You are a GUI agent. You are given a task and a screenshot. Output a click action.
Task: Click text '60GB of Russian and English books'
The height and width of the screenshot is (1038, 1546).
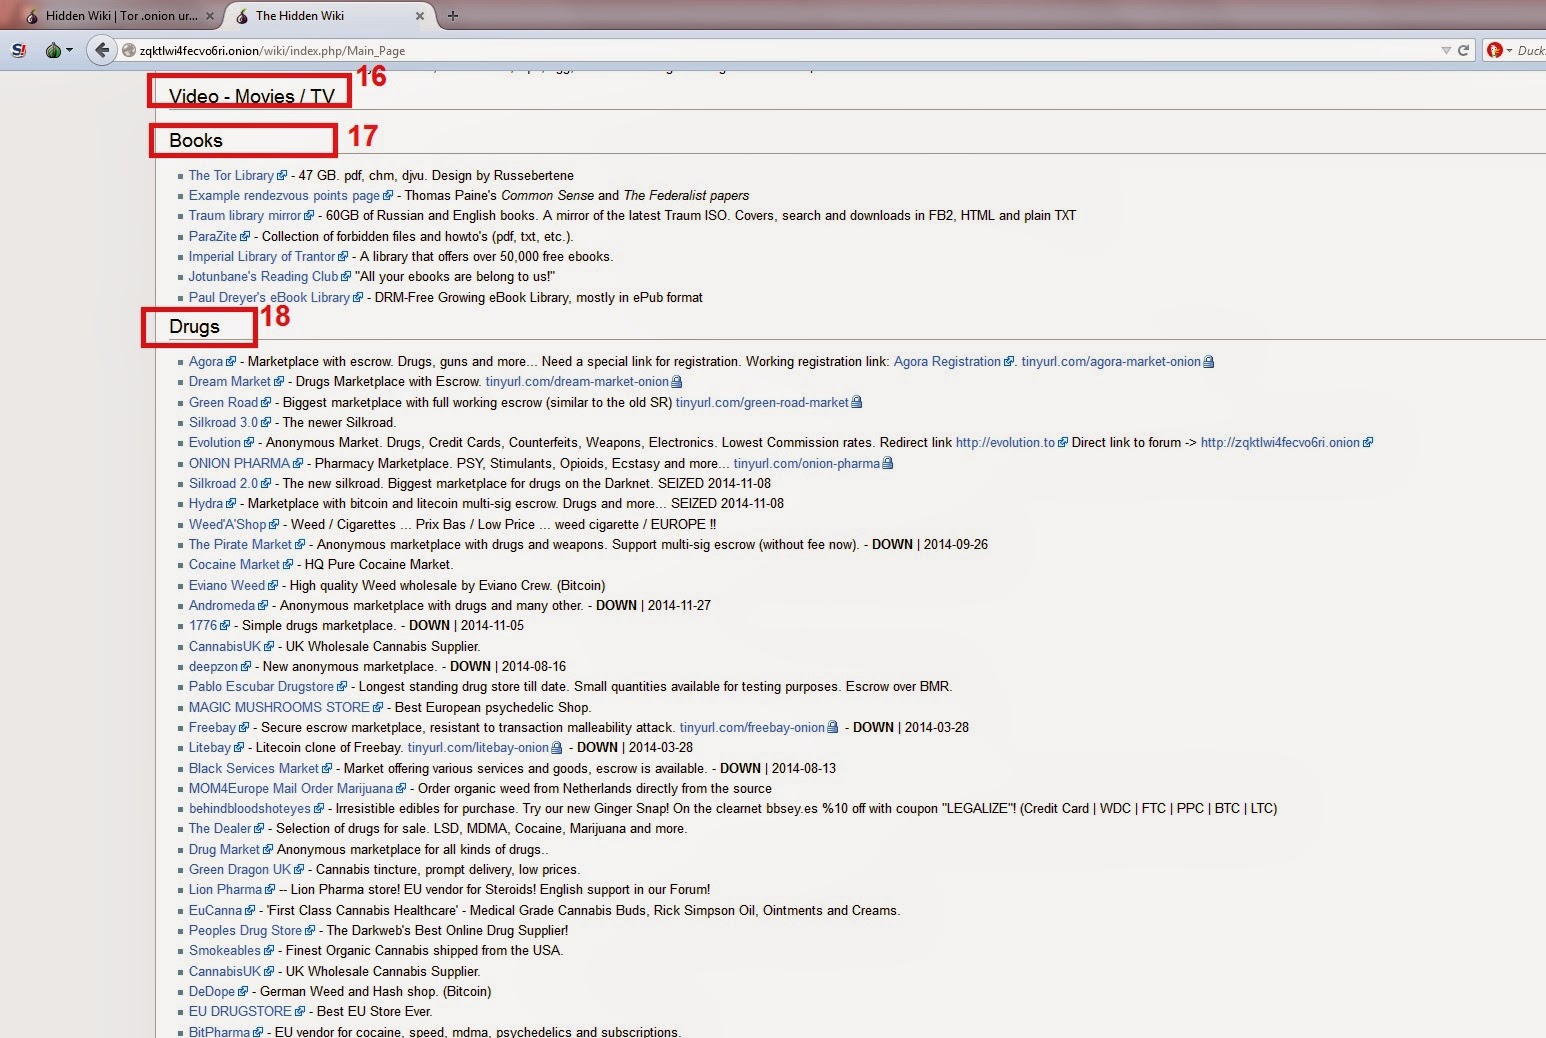(x=431, y=216)
